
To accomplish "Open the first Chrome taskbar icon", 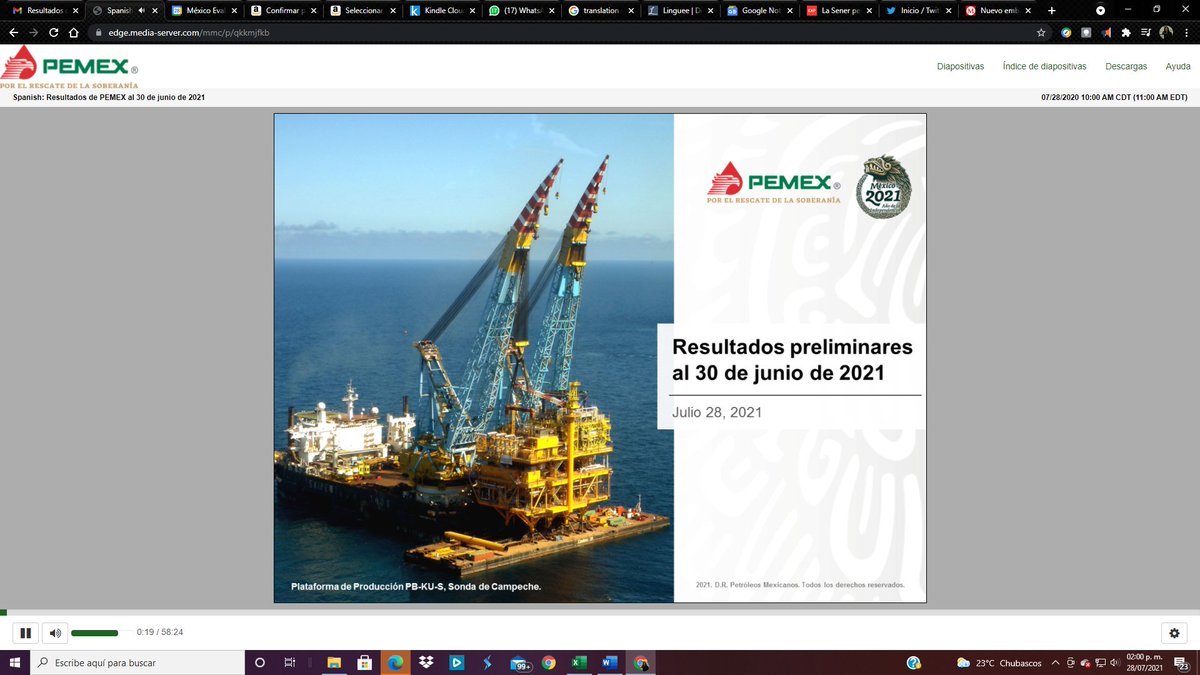I will (548, 662).
